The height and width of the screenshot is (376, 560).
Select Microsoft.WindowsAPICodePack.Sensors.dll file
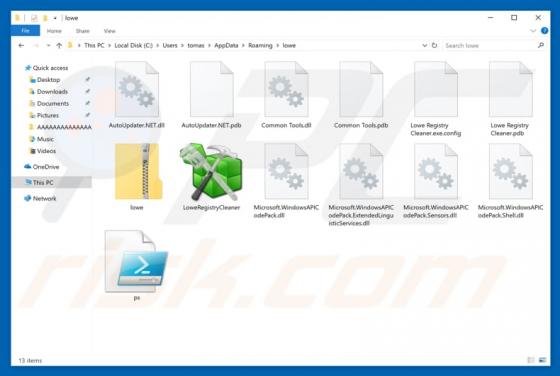[x=436, y=181]
